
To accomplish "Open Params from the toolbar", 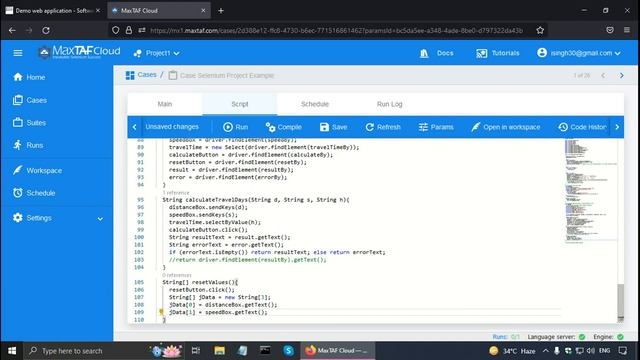I will [436, 127].
